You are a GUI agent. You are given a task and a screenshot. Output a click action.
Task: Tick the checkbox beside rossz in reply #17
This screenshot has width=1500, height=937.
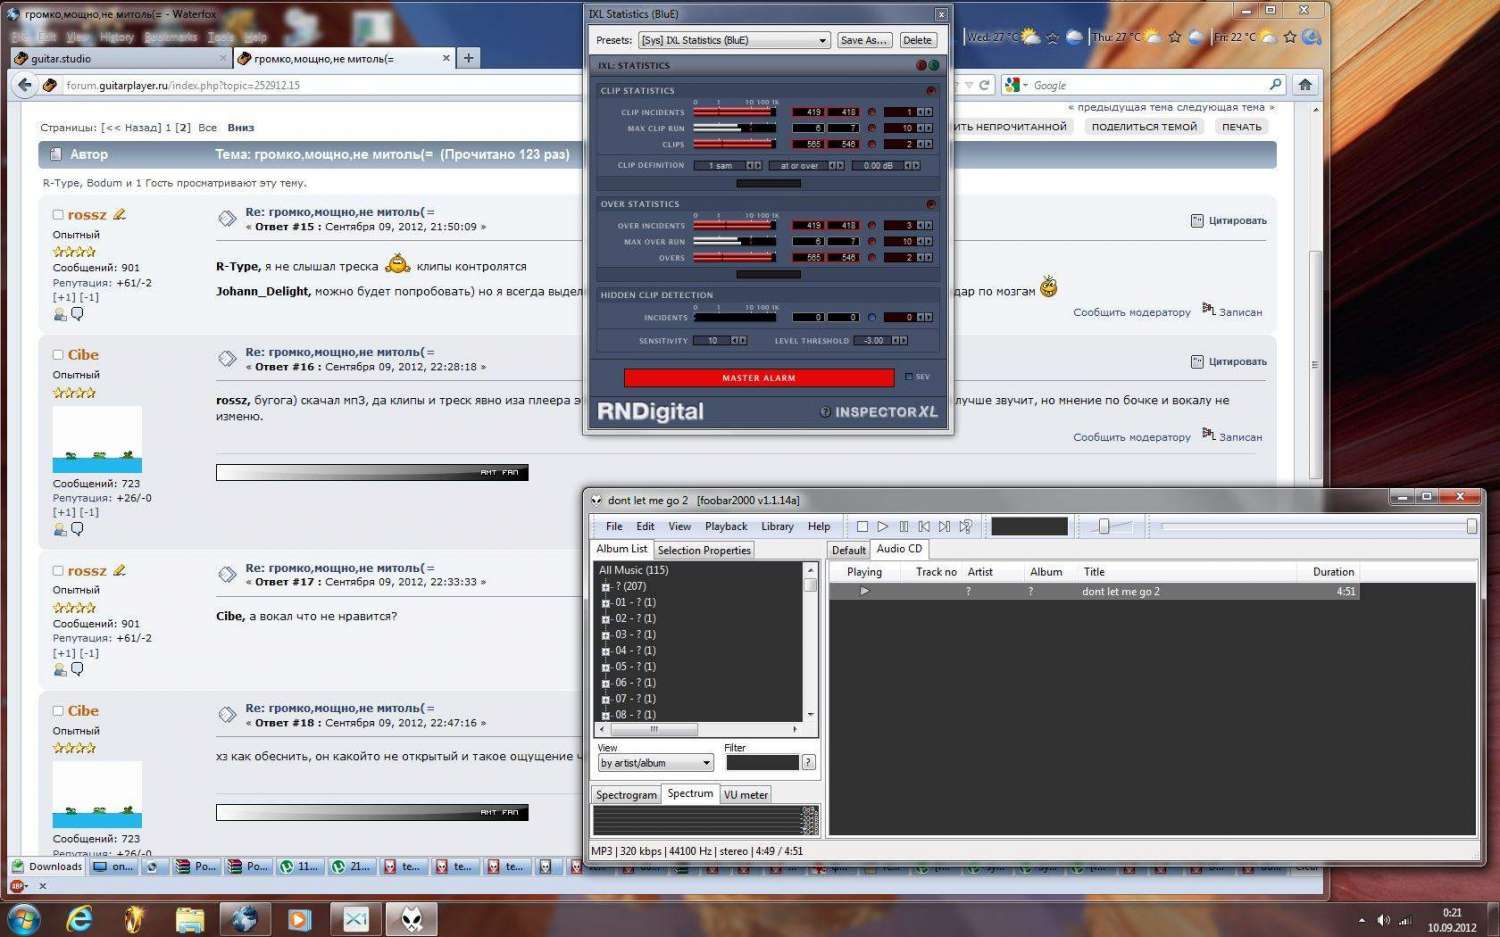tap(58, 571)
